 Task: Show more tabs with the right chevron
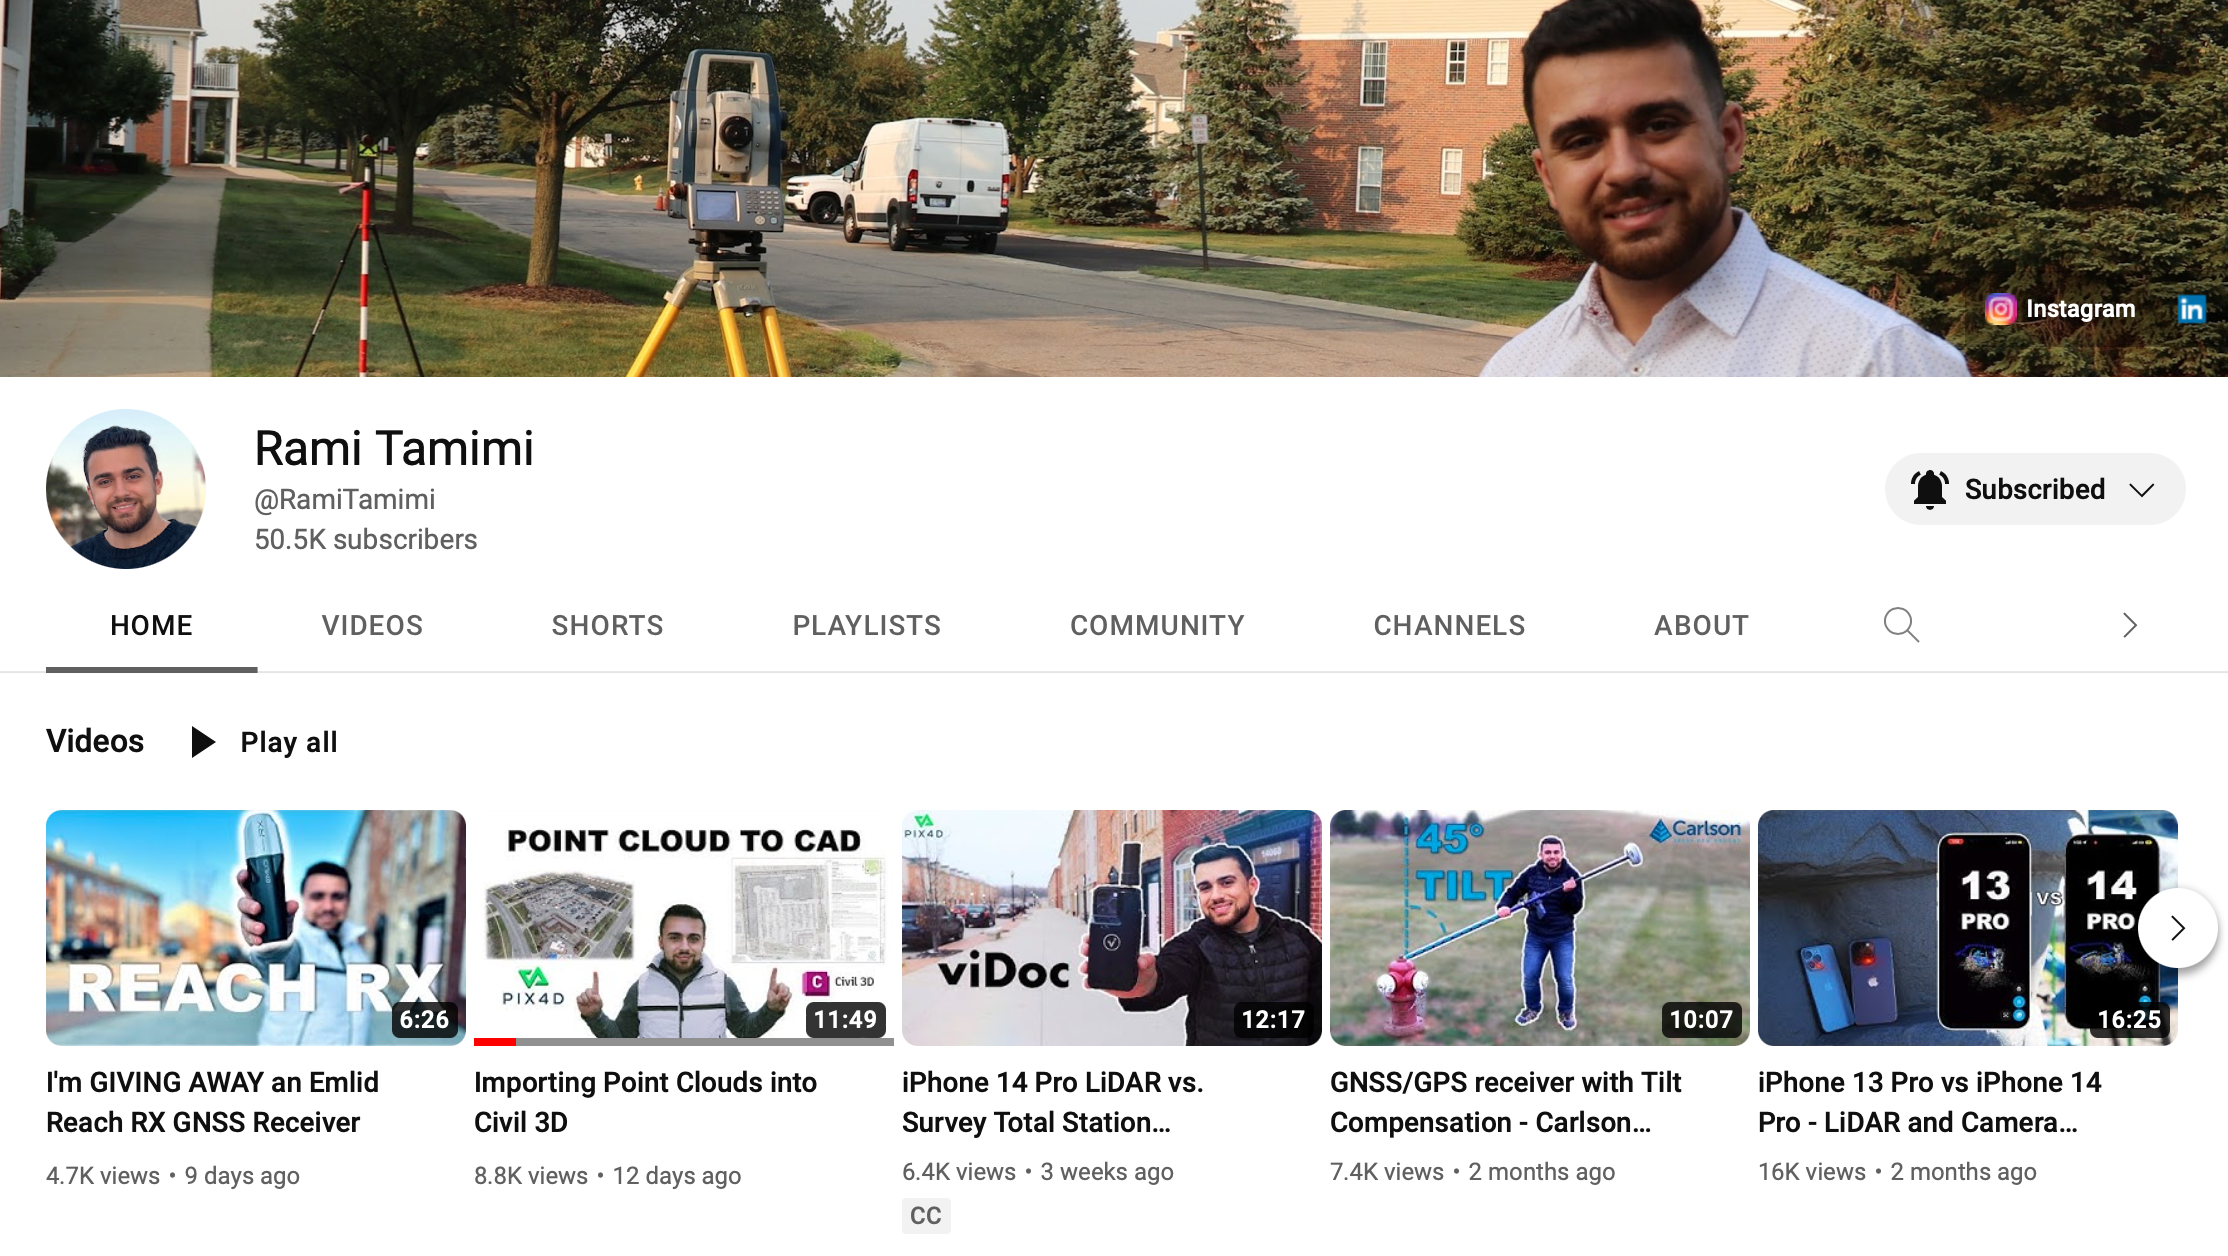[x=2129, y=625]
